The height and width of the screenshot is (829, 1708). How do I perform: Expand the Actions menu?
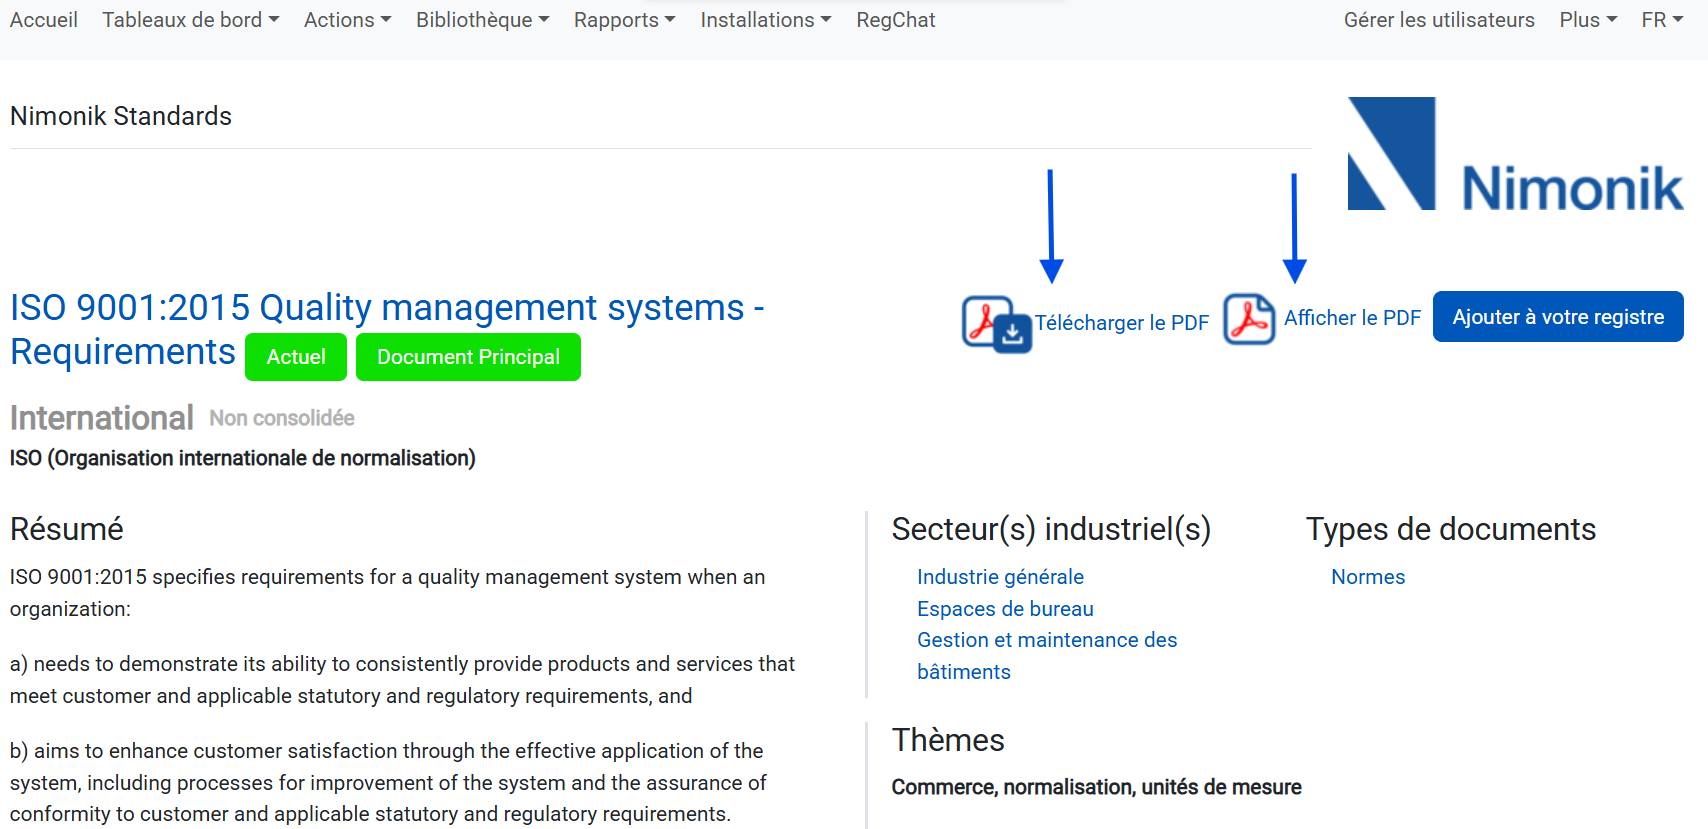click(x=348, y=20)
